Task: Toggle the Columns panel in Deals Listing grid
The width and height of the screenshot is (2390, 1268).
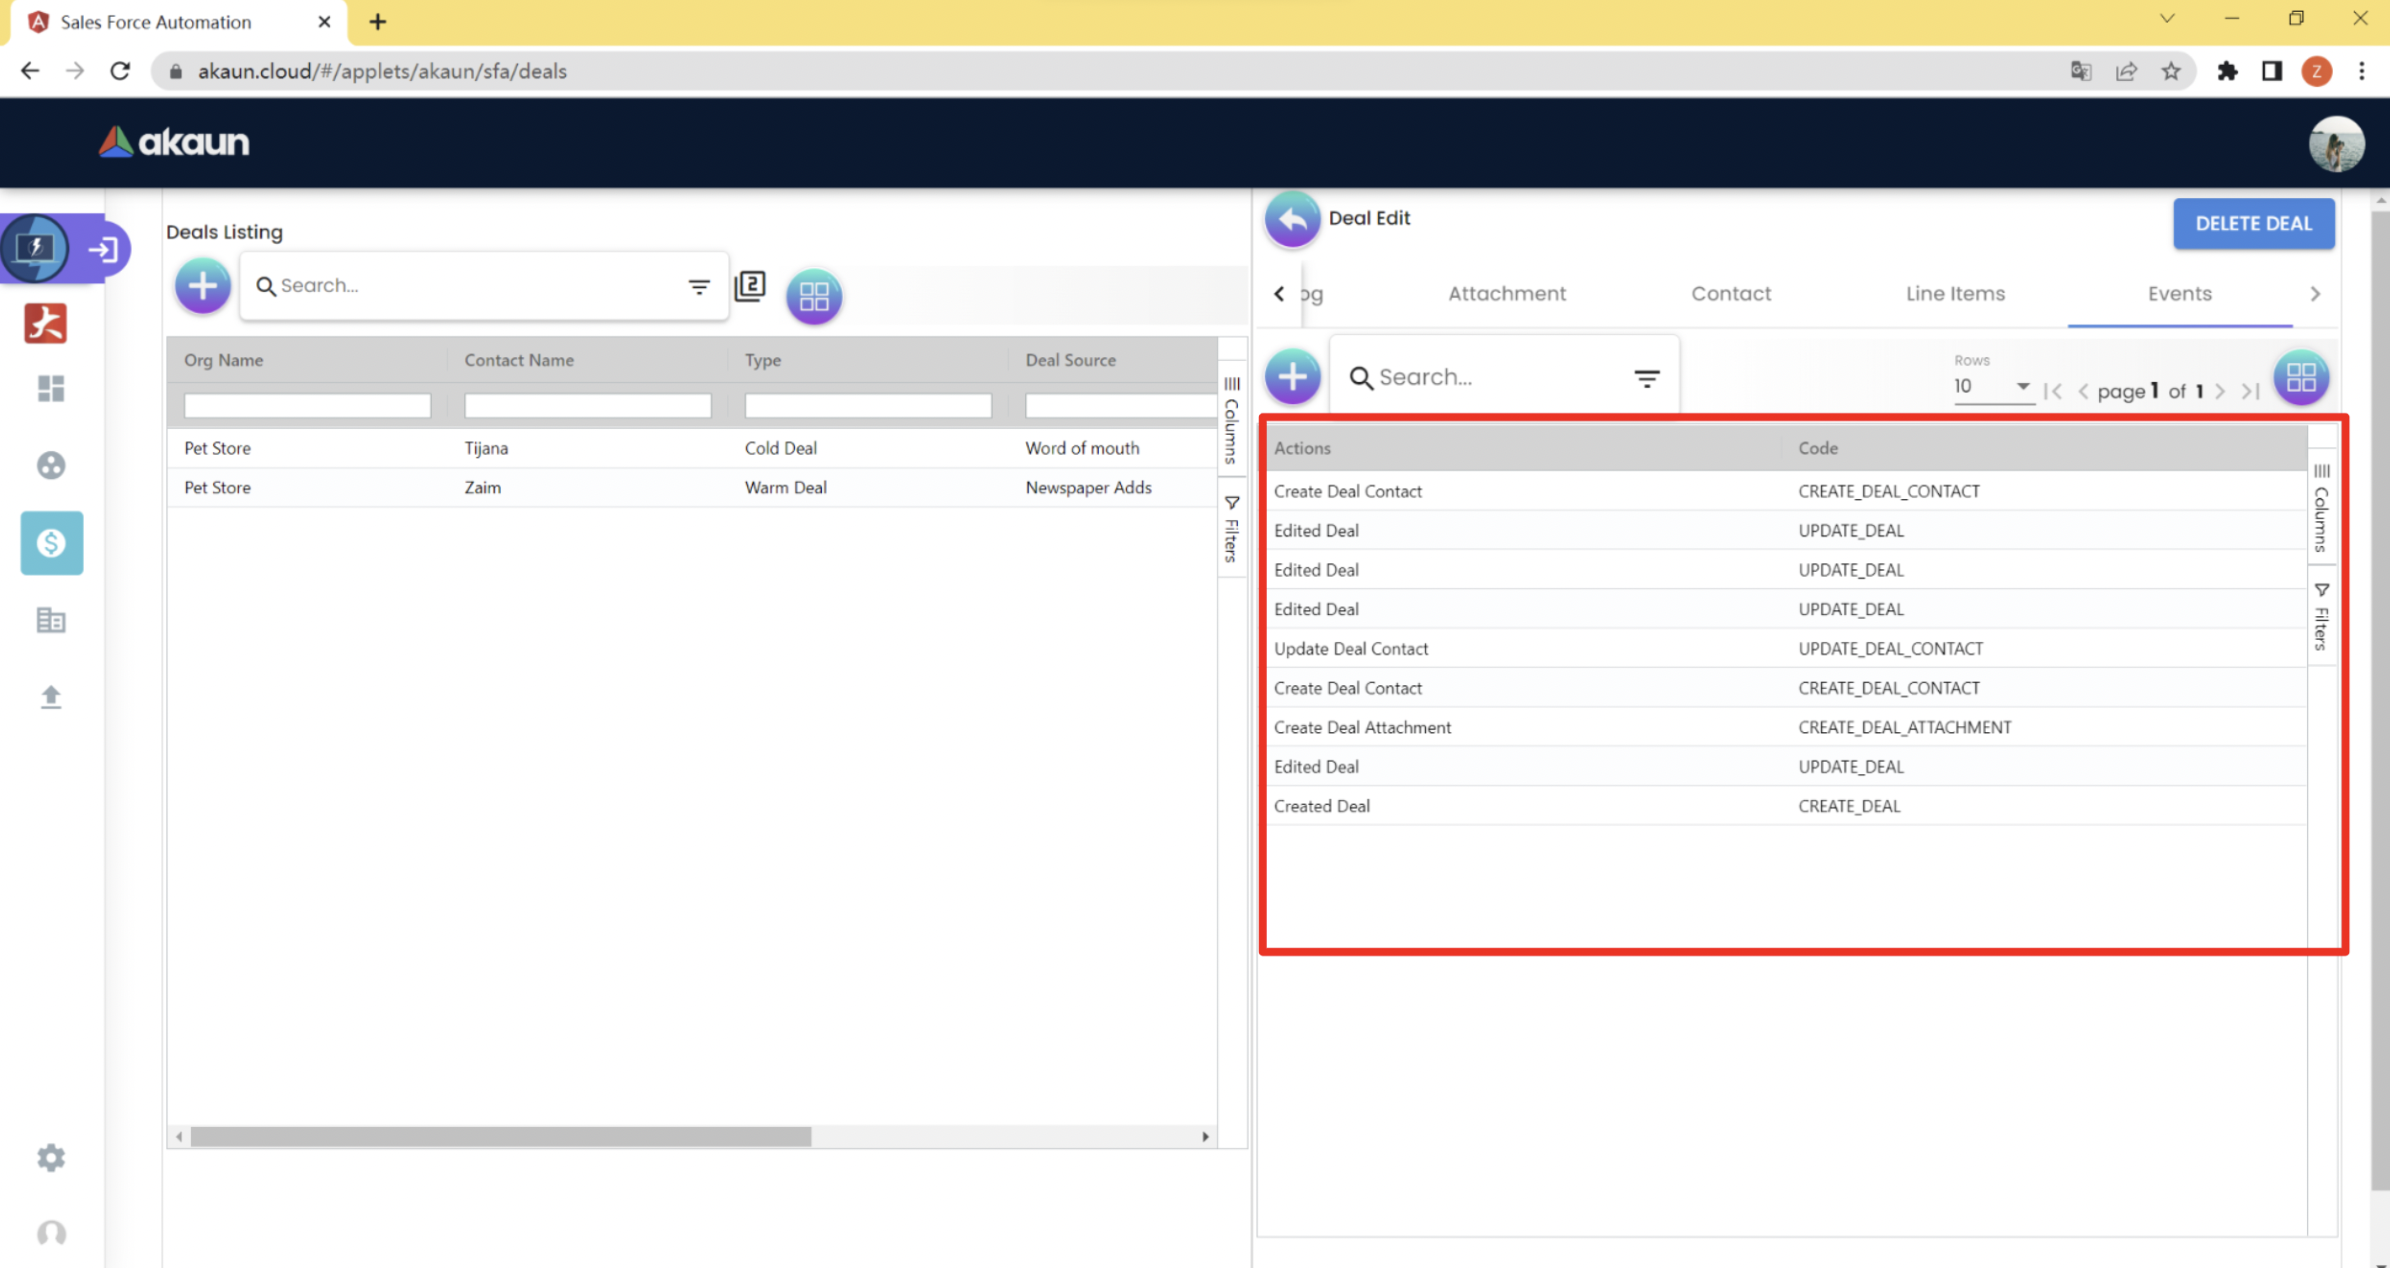Action: (x=1232, y=421)
